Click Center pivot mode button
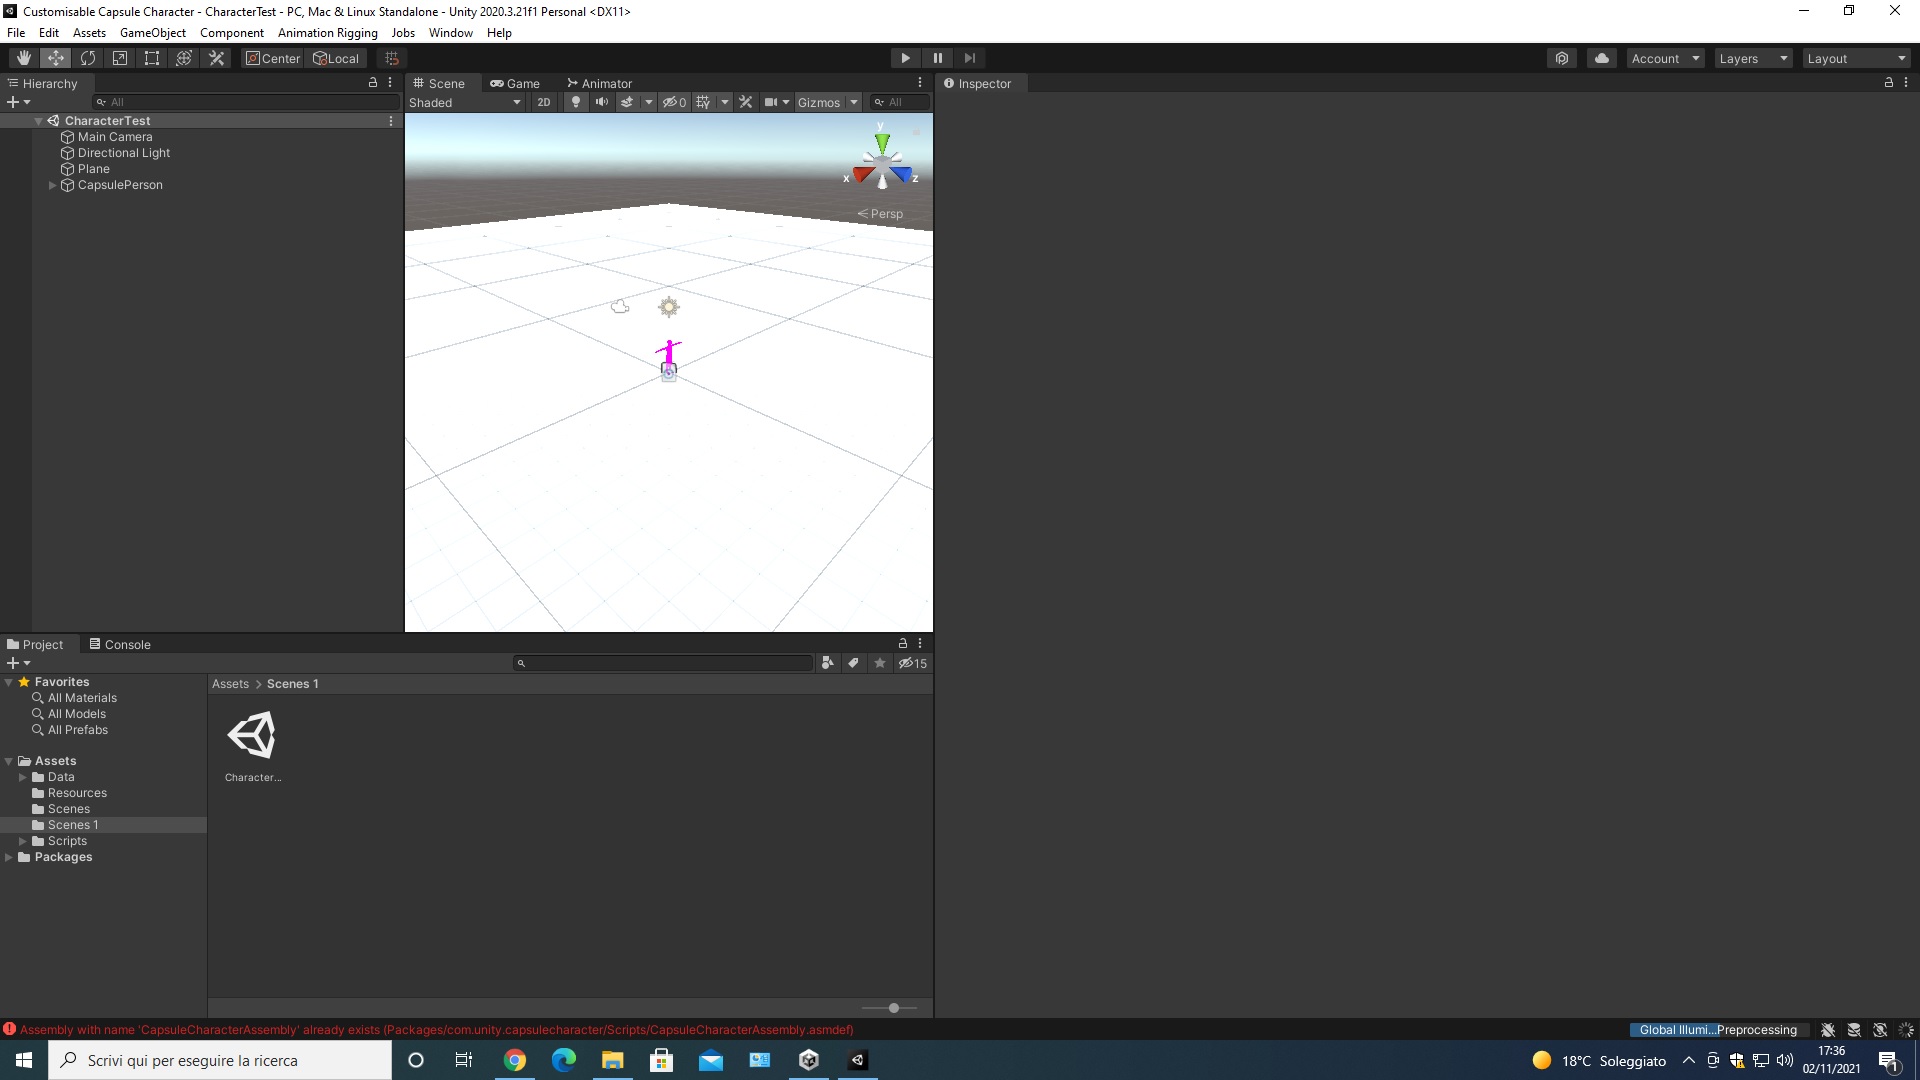This screenshot has height=1080, width=1920. 272,58
